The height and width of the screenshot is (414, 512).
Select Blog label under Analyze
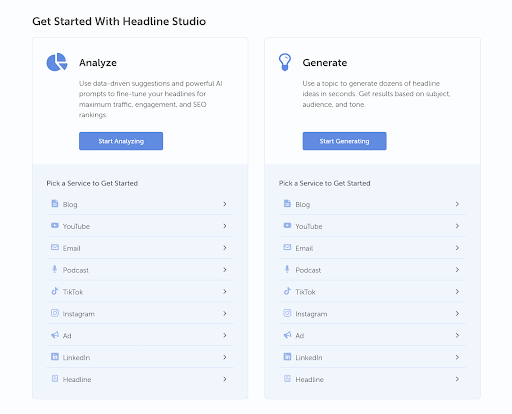70,205
